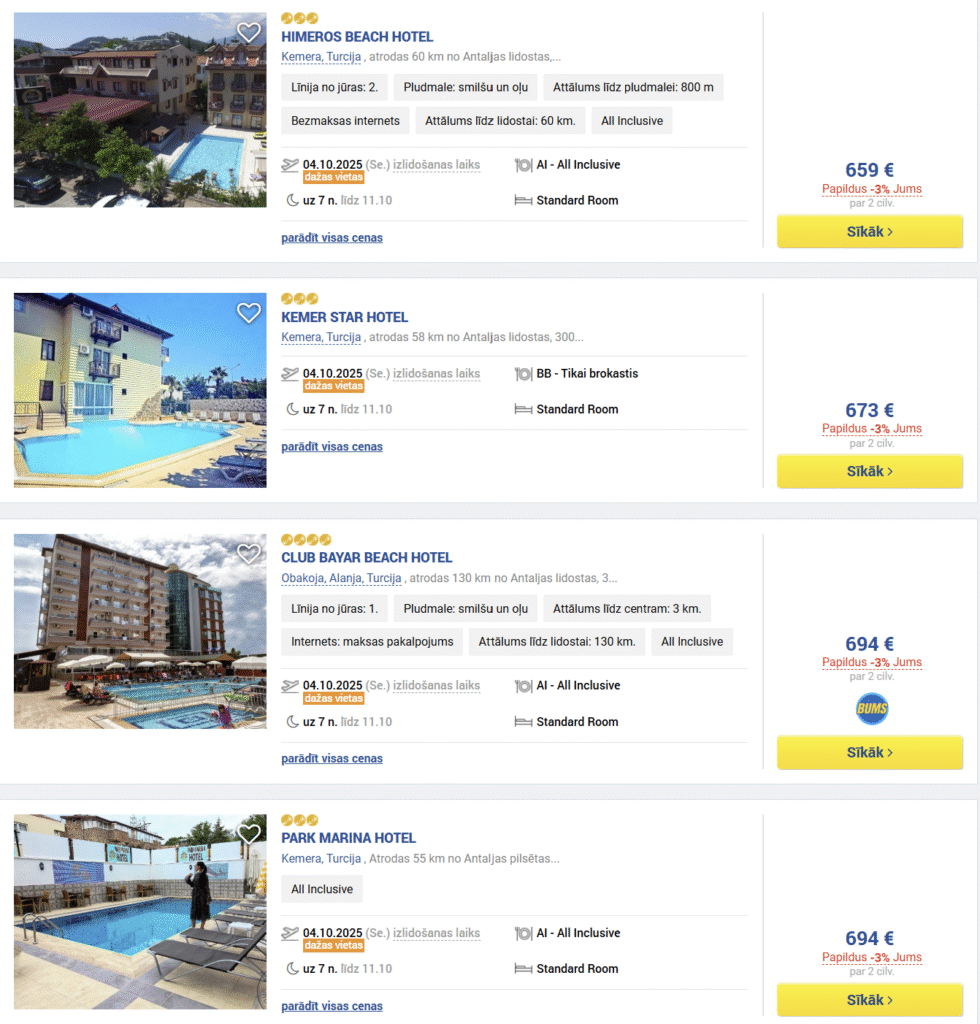Open Park Marina Hotel pool photo
Viewport: 980px width, 1024px height.
(140, 911)
